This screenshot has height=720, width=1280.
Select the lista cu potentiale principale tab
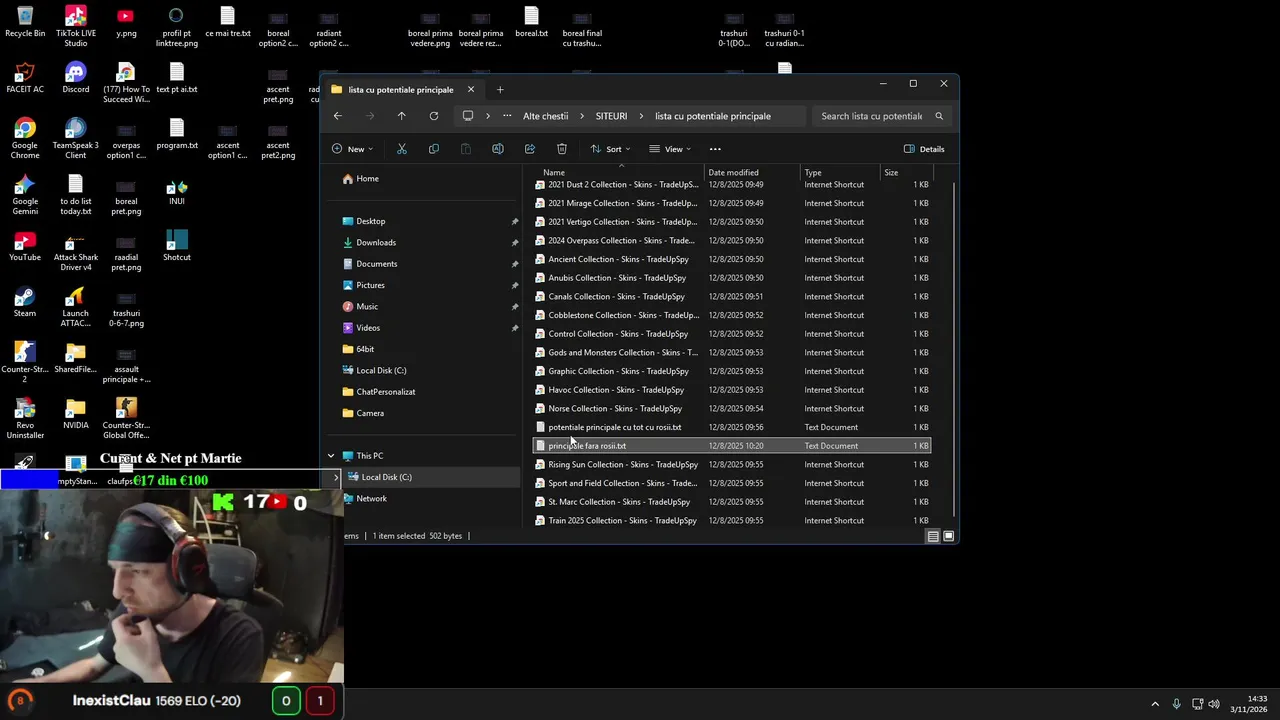click(401, 90)
